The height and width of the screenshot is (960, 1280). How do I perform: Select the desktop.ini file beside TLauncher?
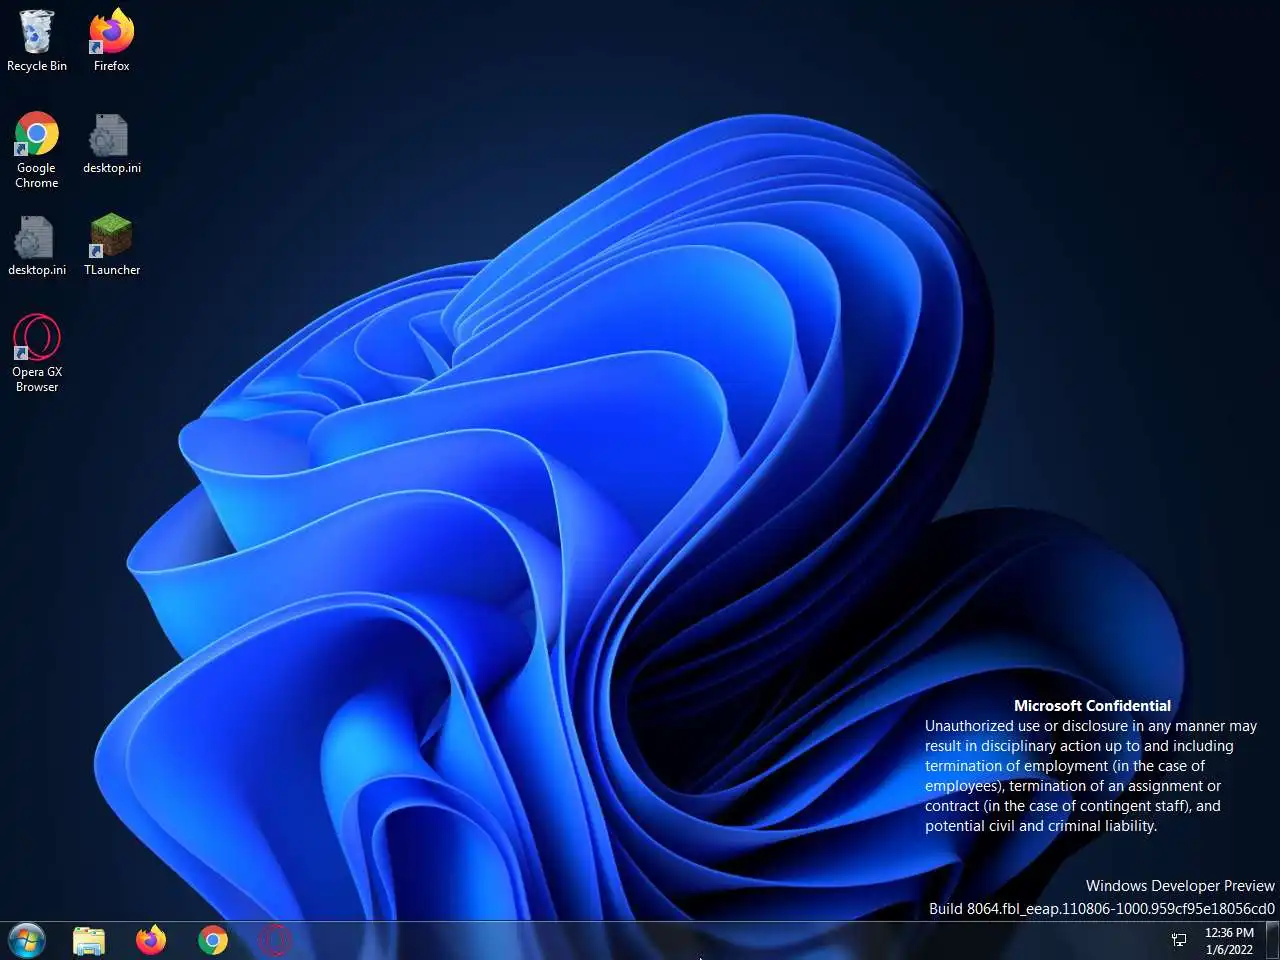click(37, 244)
